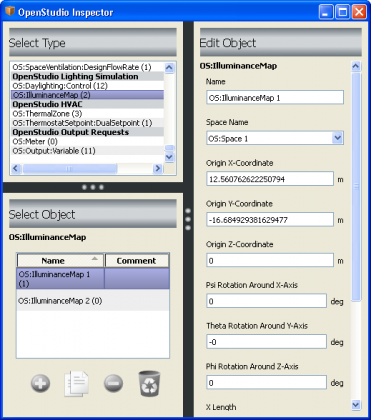The height and width of the screenshot is (420, 371).
Task: Click the vertical splitter handle between panels
Action: tap(188, 219)
